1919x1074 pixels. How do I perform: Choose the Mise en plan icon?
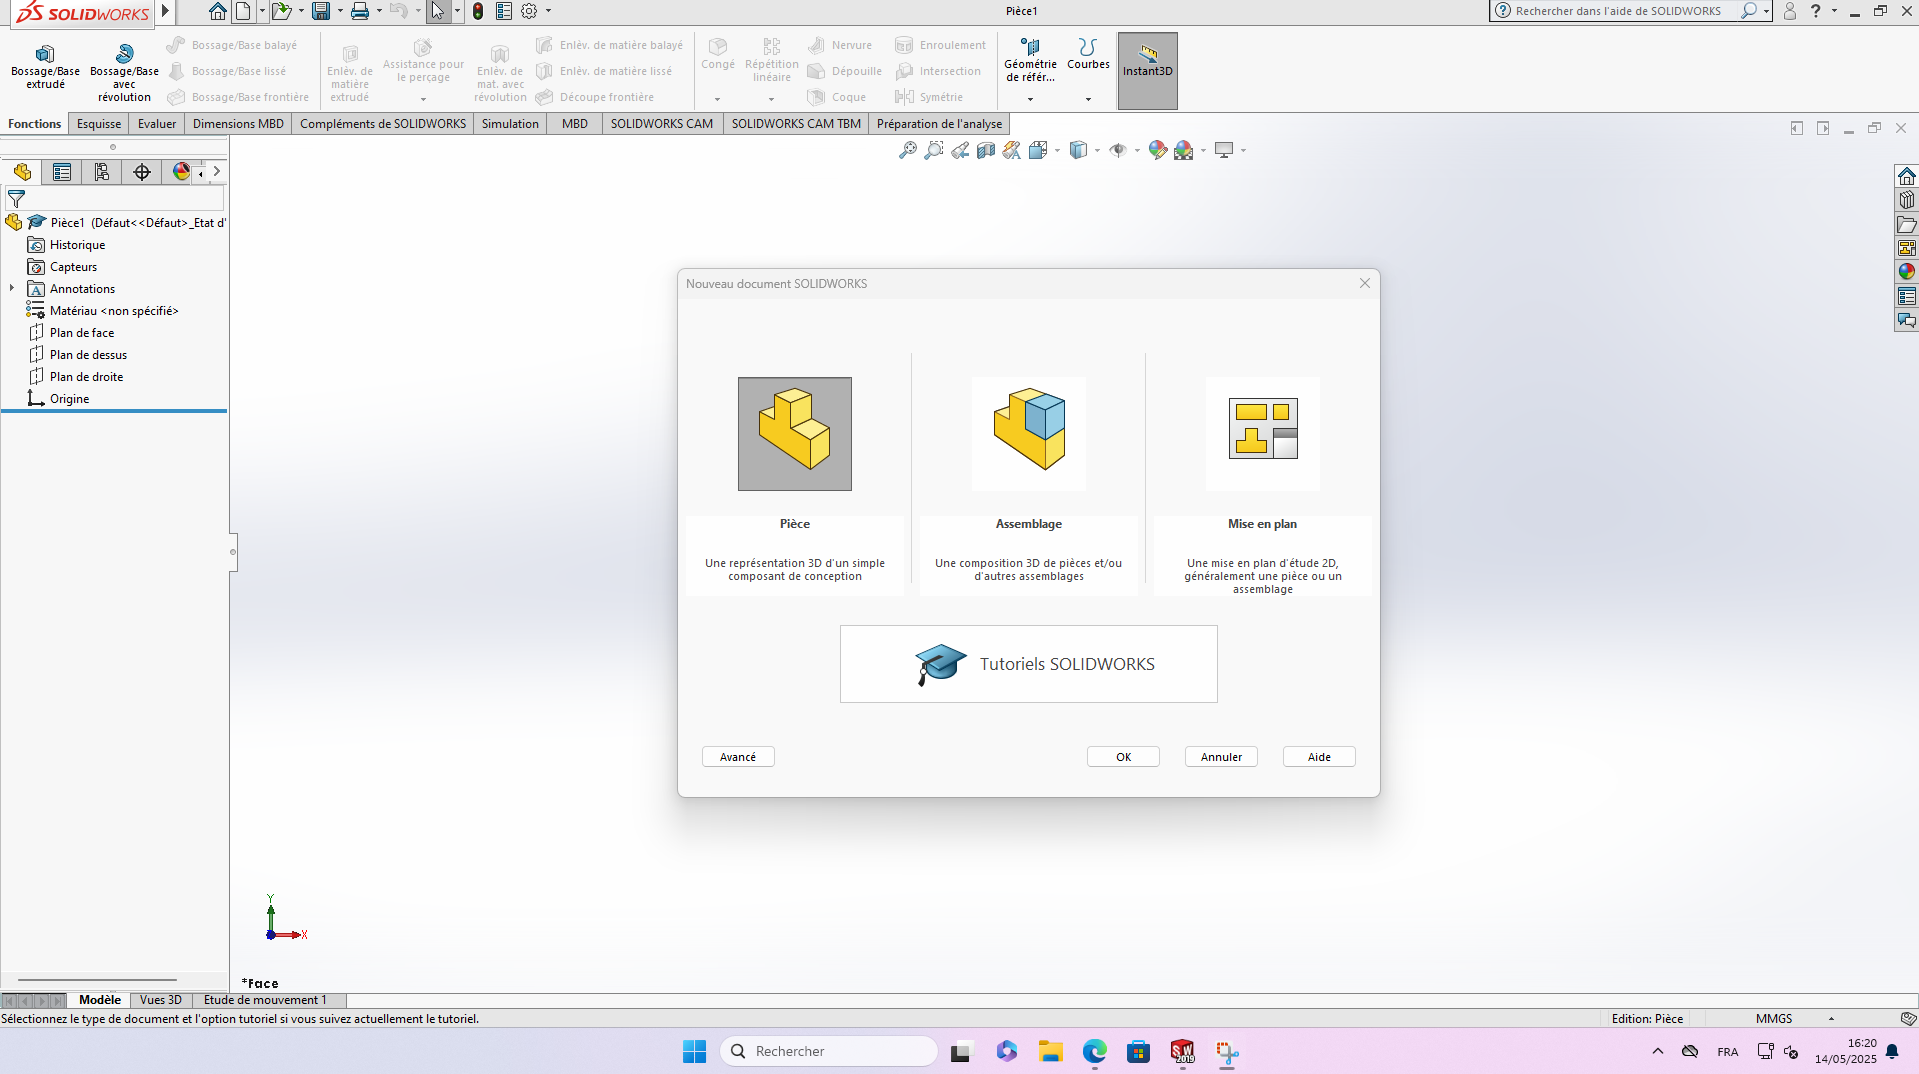coord(1262,434)
